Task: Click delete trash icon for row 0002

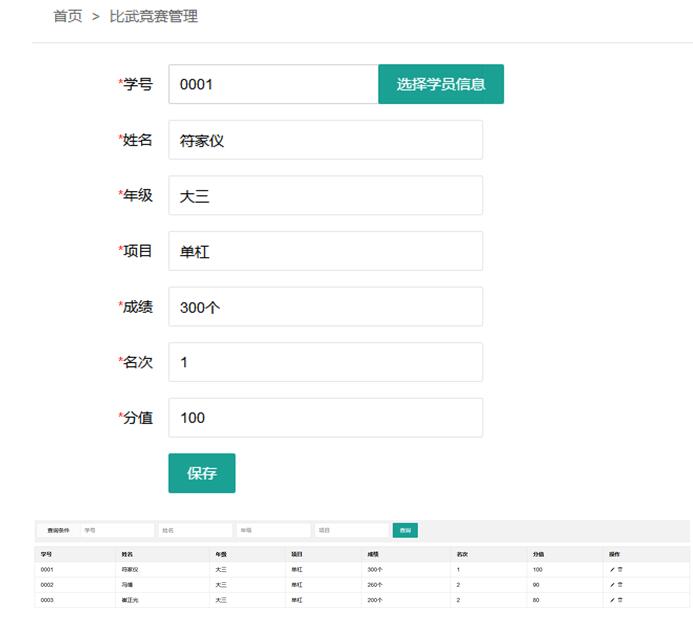Action: point(620,584)
